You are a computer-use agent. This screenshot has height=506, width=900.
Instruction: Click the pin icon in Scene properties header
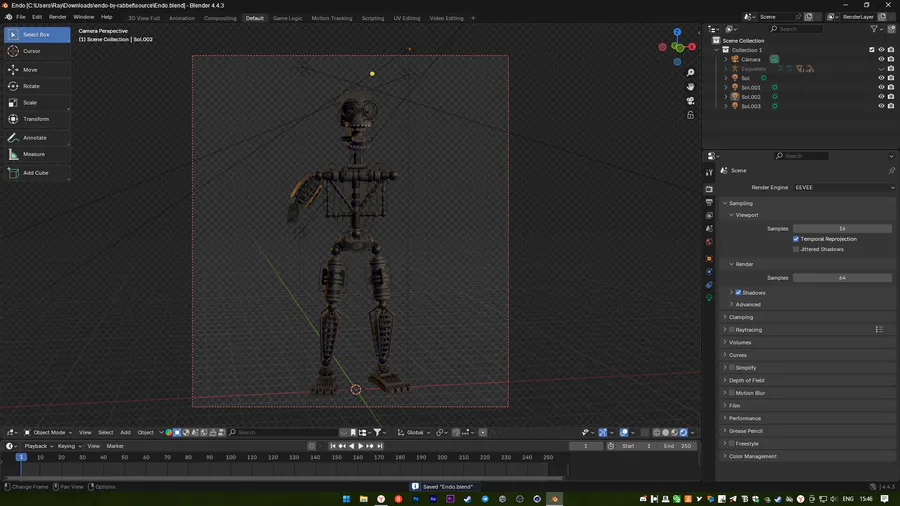point(891,170)
